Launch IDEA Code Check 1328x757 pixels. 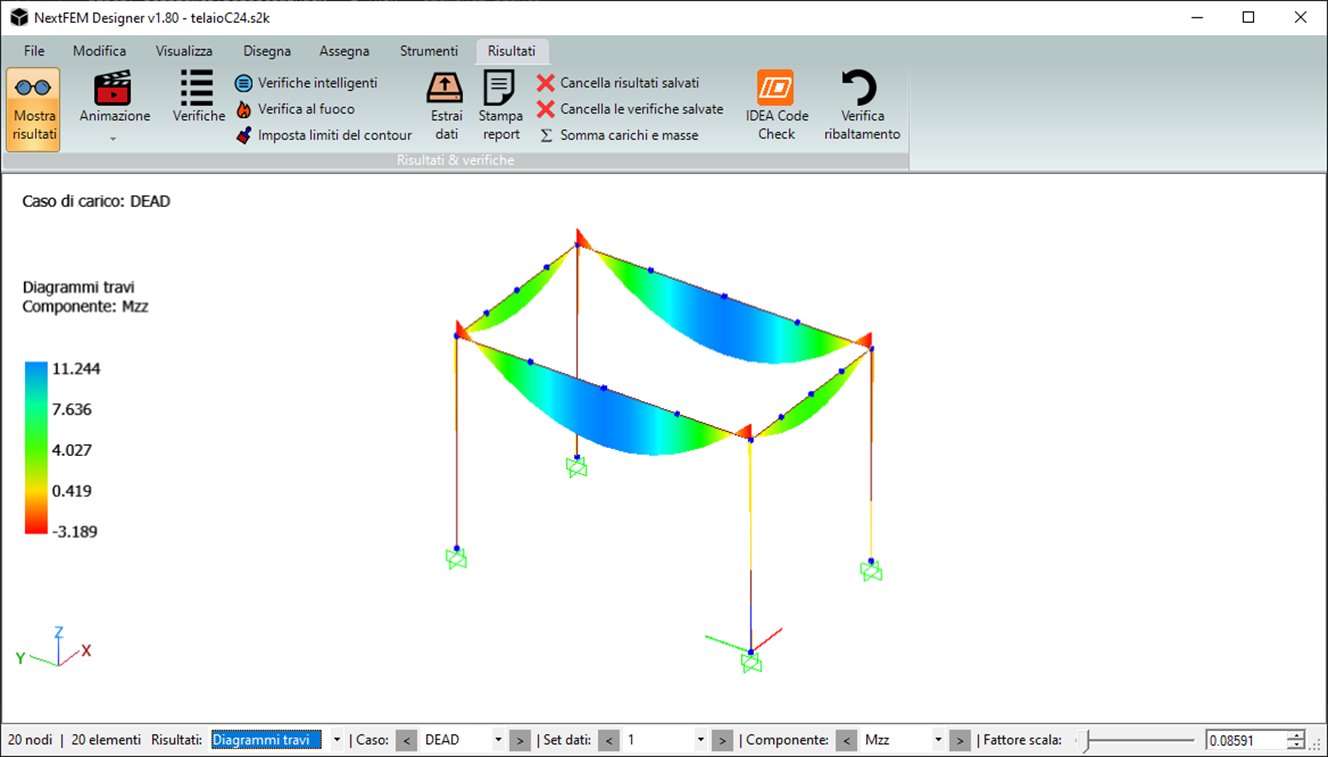point(776,108)
